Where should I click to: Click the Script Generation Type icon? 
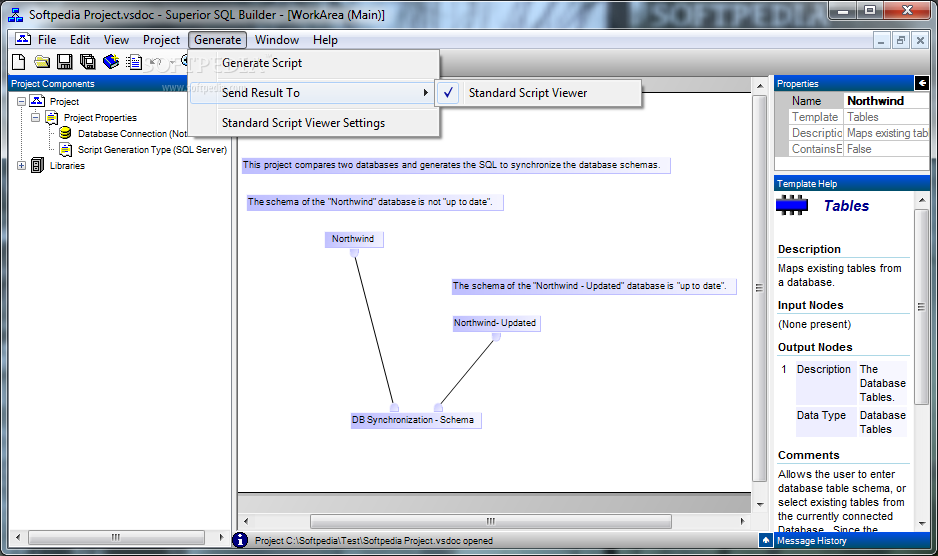[65, 150]
